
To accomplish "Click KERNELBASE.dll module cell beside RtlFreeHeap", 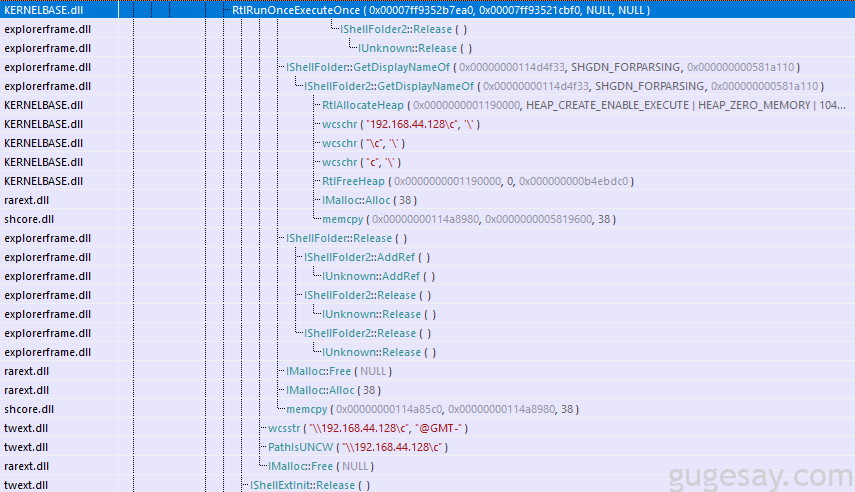I will coord(44,181).
